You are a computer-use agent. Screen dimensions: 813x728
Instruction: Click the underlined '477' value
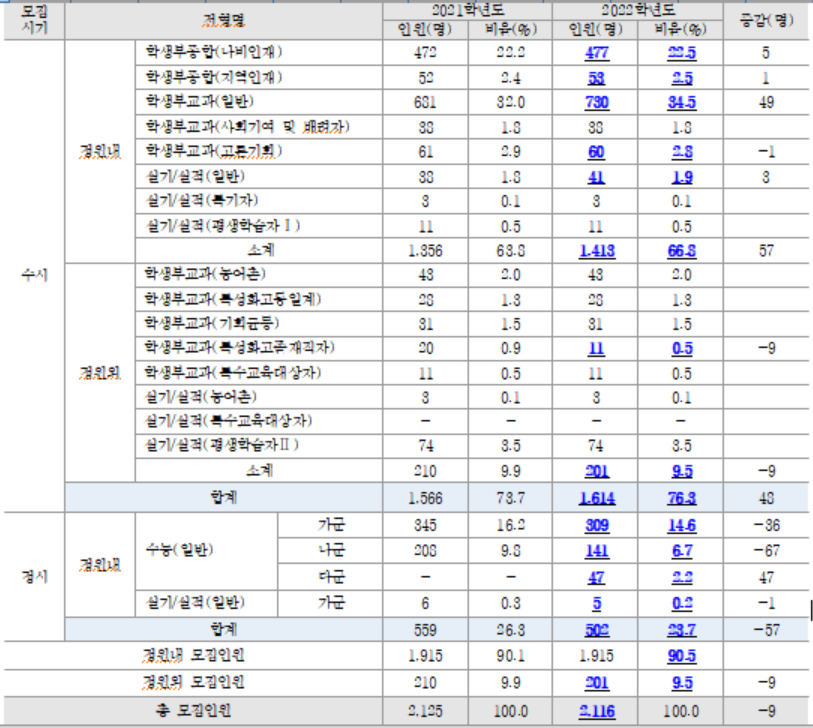tap(597, 53)
